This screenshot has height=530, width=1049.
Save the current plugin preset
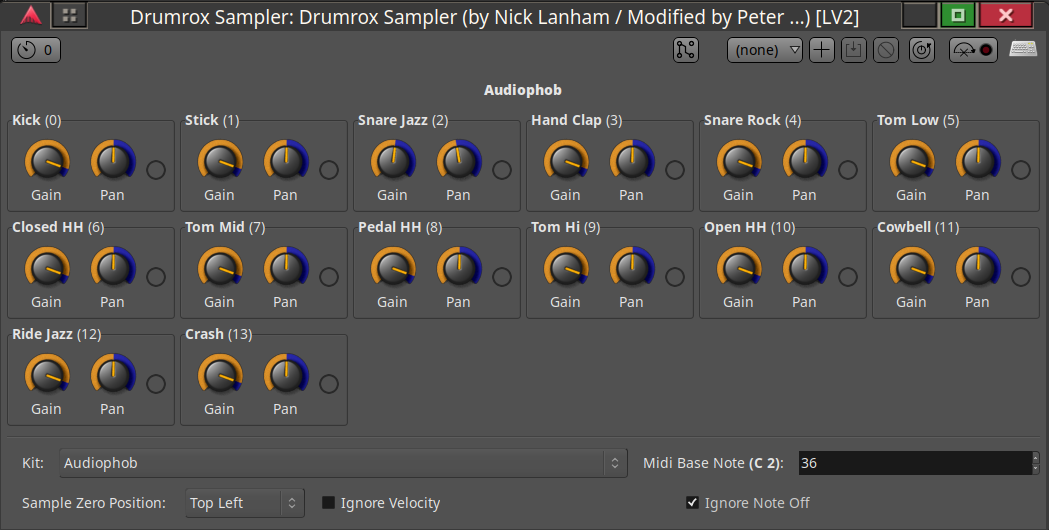click(x=854, y=50)
